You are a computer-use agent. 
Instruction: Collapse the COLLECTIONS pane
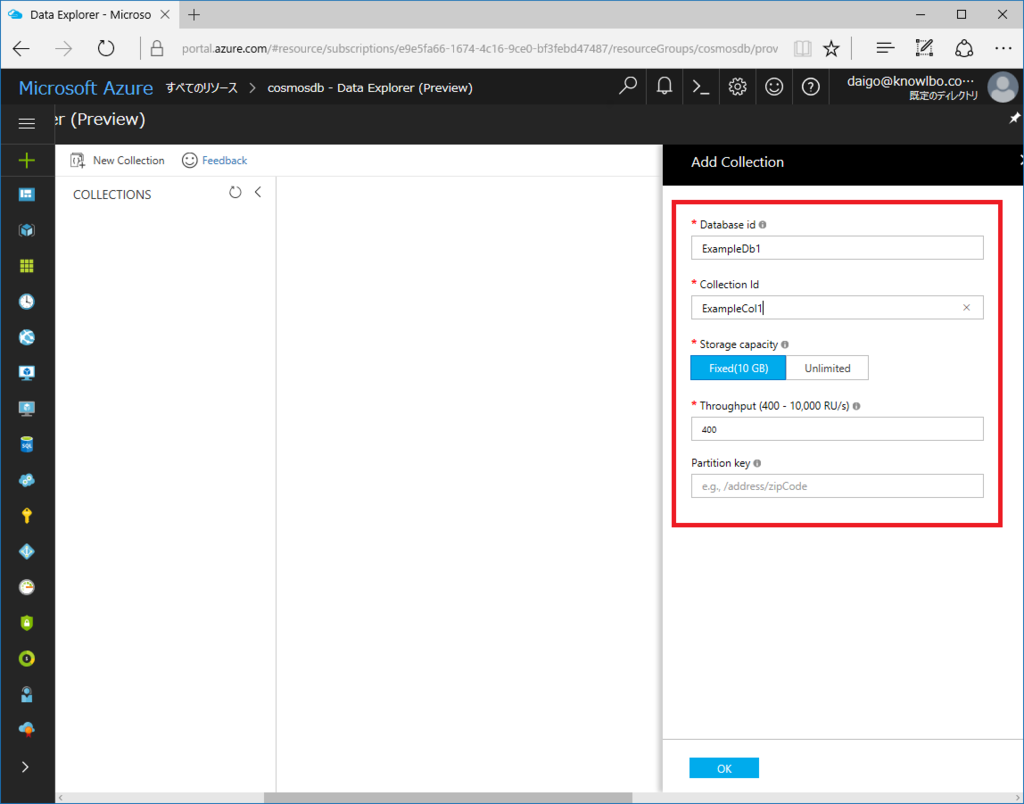[258, 192]
